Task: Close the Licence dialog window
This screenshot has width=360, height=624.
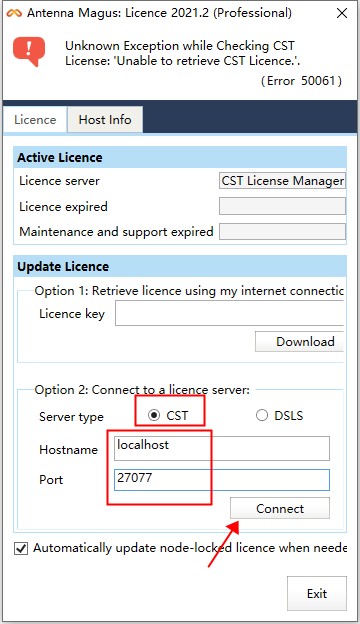Action: (342, 13)
